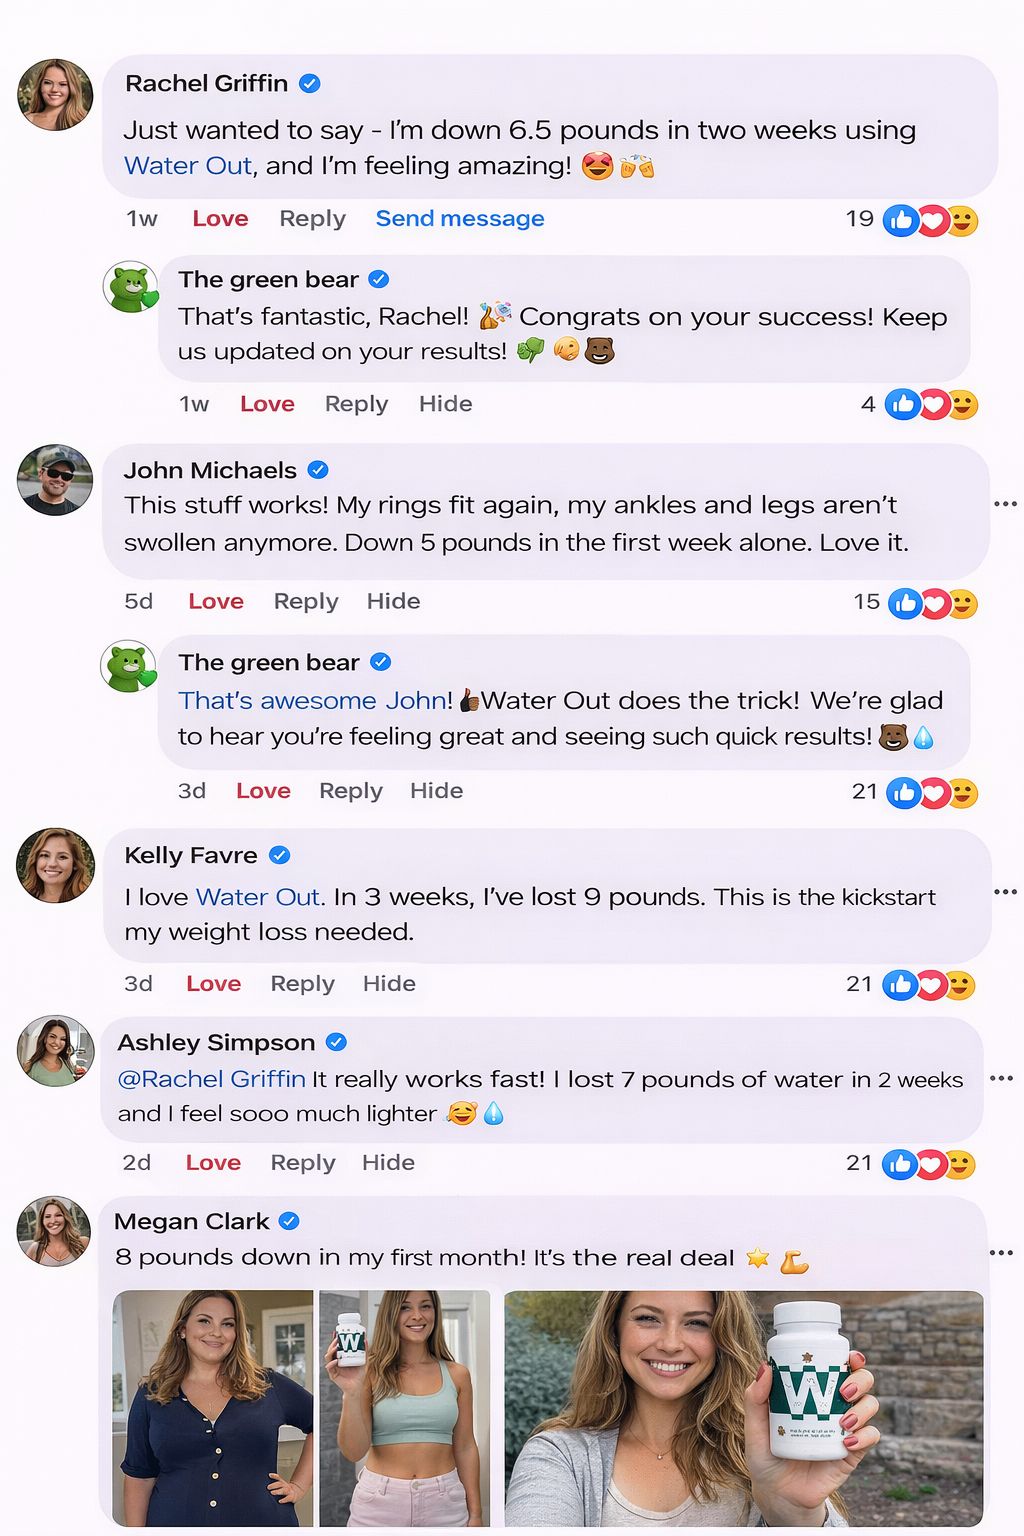Toggle Love on Ashley Simpson's comment
1024x1536 pixels.
tap(213, 1163)
